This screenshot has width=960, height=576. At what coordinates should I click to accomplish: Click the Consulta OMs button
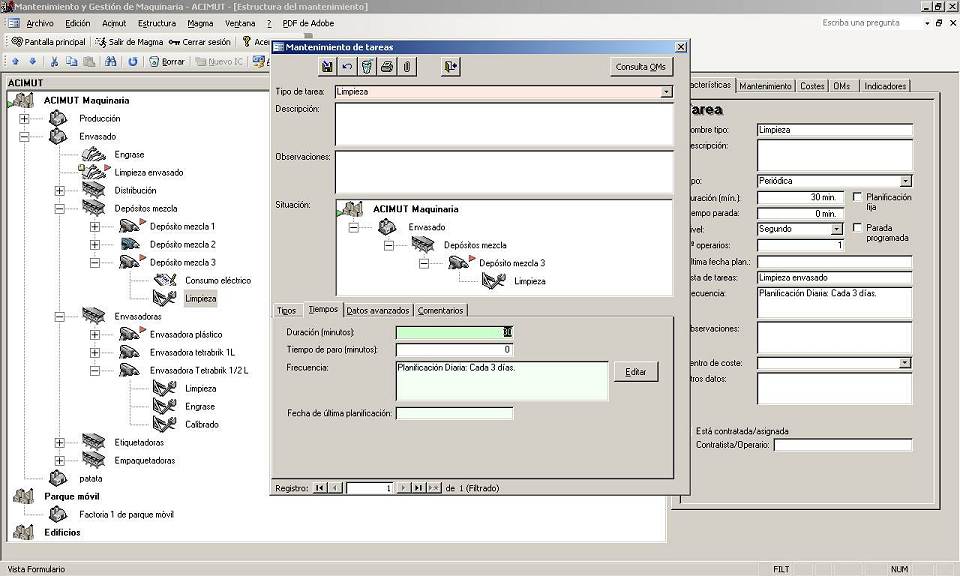point(640,67)
